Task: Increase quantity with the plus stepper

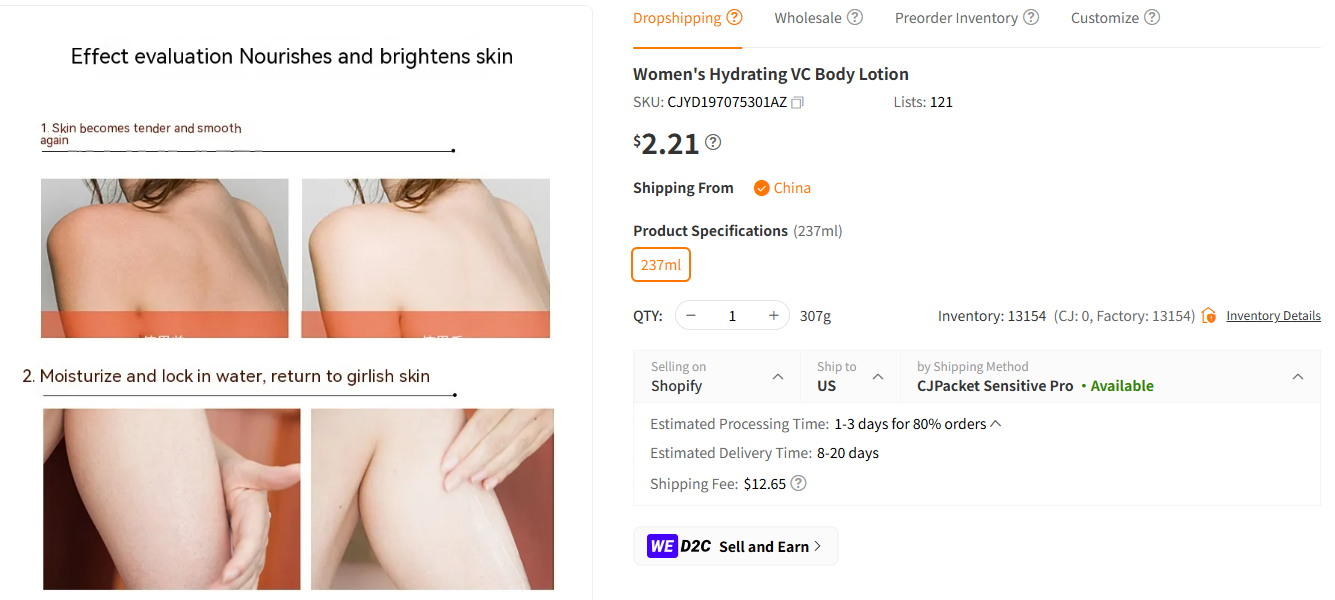Action: coord(773,315)
